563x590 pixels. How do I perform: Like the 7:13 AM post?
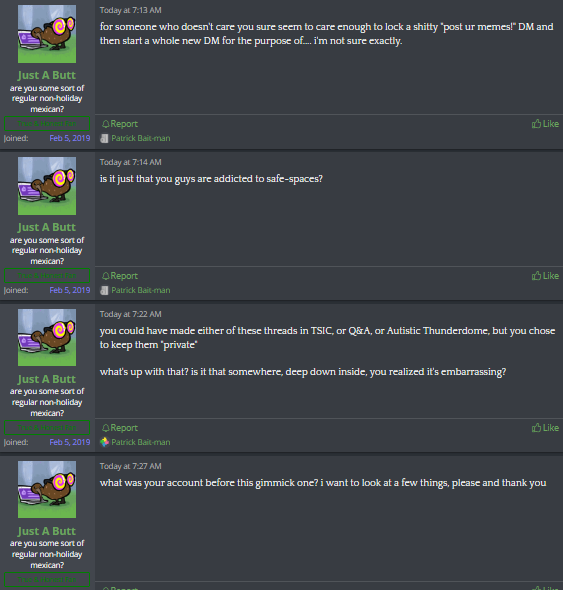point(545,124)
